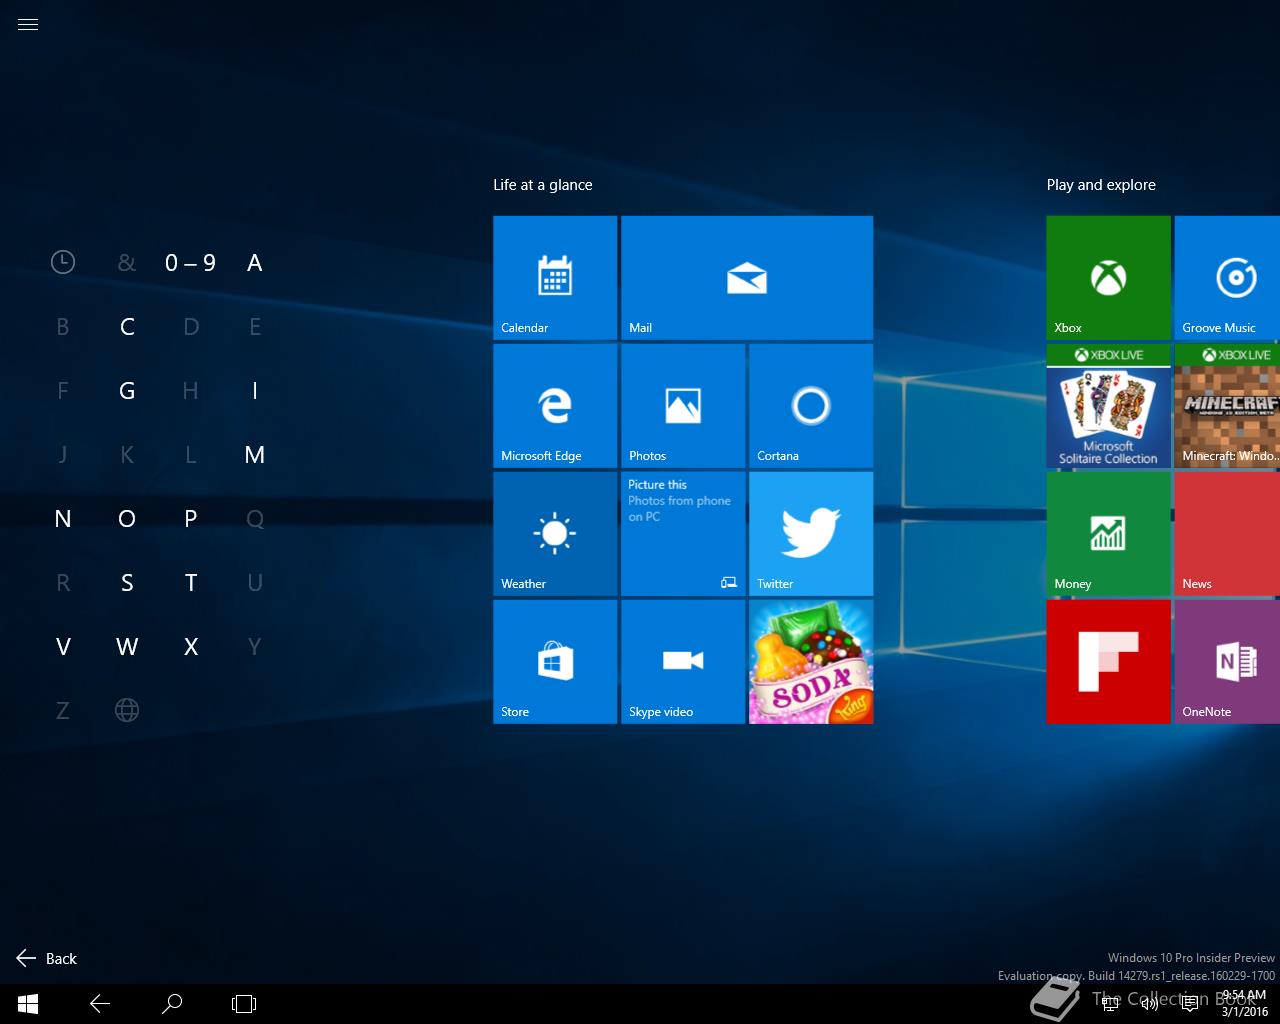
Task: Jump to apps starting with X
Action: pos(191,647)
